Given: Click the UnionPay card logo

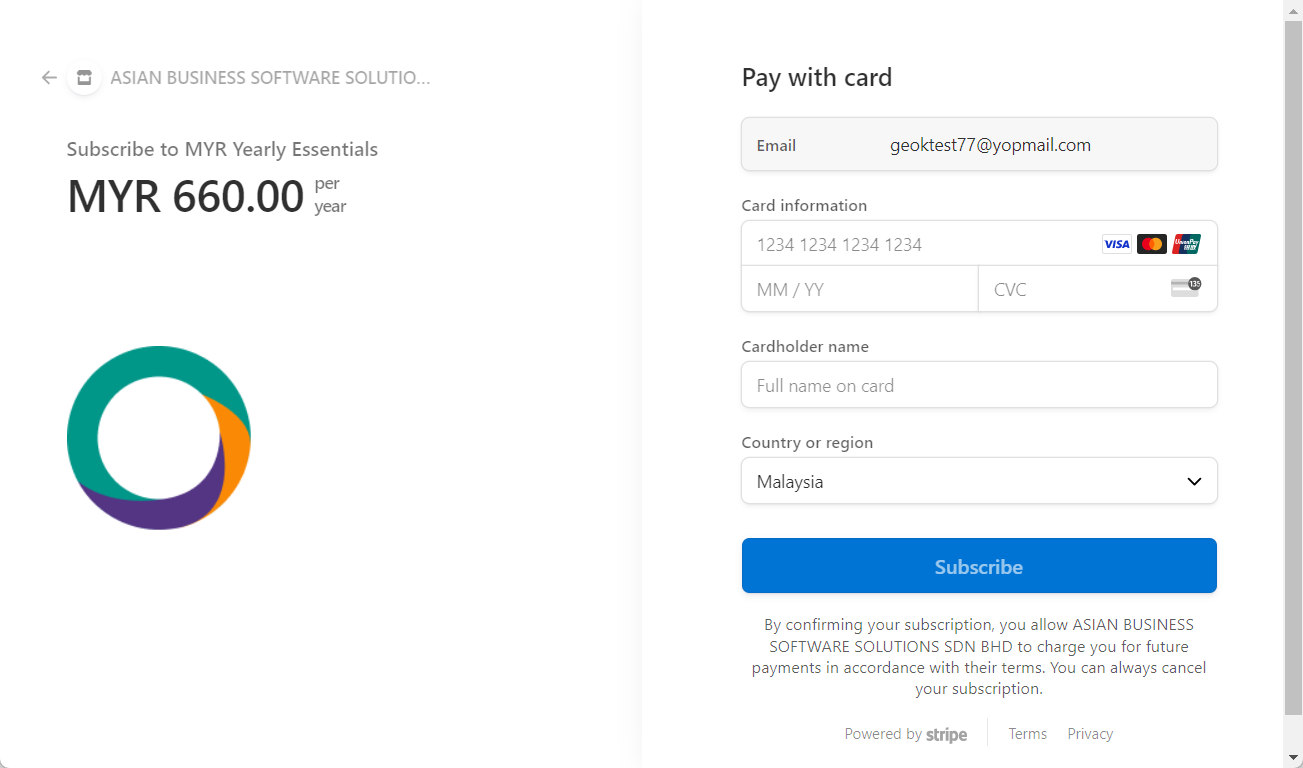Looking at the screenshot, I should (x=1186, y=244).
